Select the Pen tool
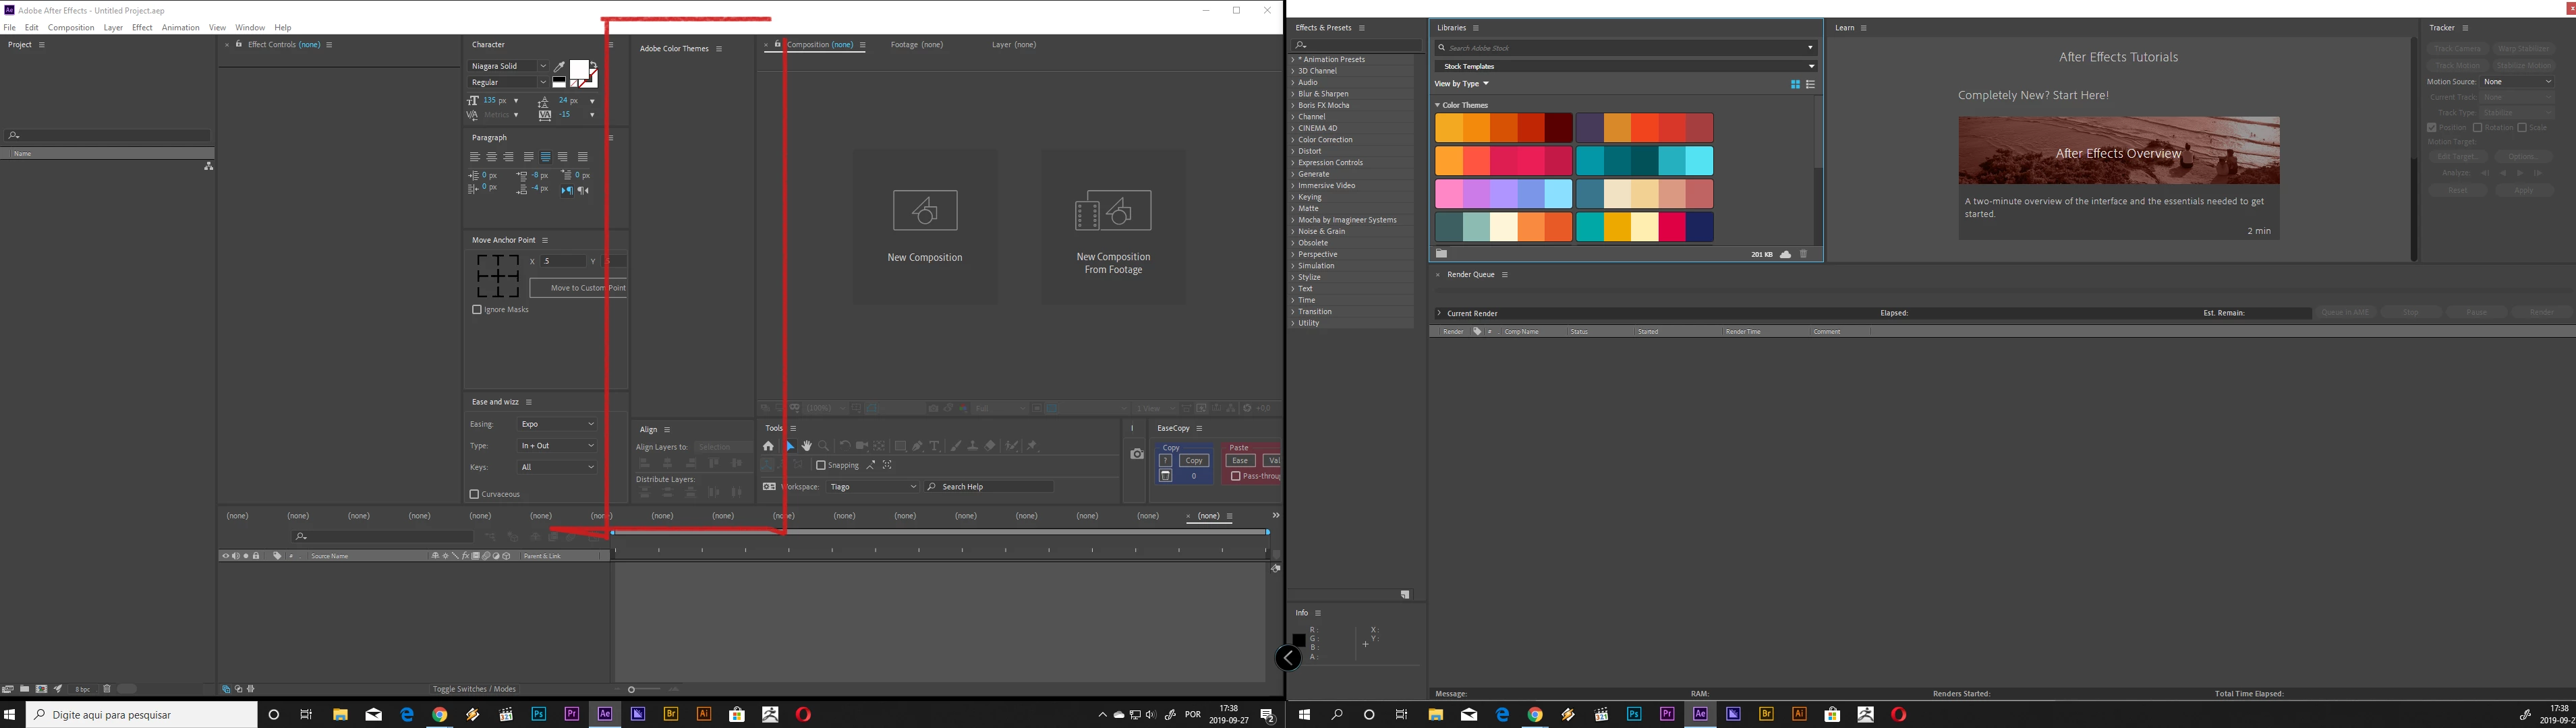This screenshot has height=728, width=2576. coord(917,446)
